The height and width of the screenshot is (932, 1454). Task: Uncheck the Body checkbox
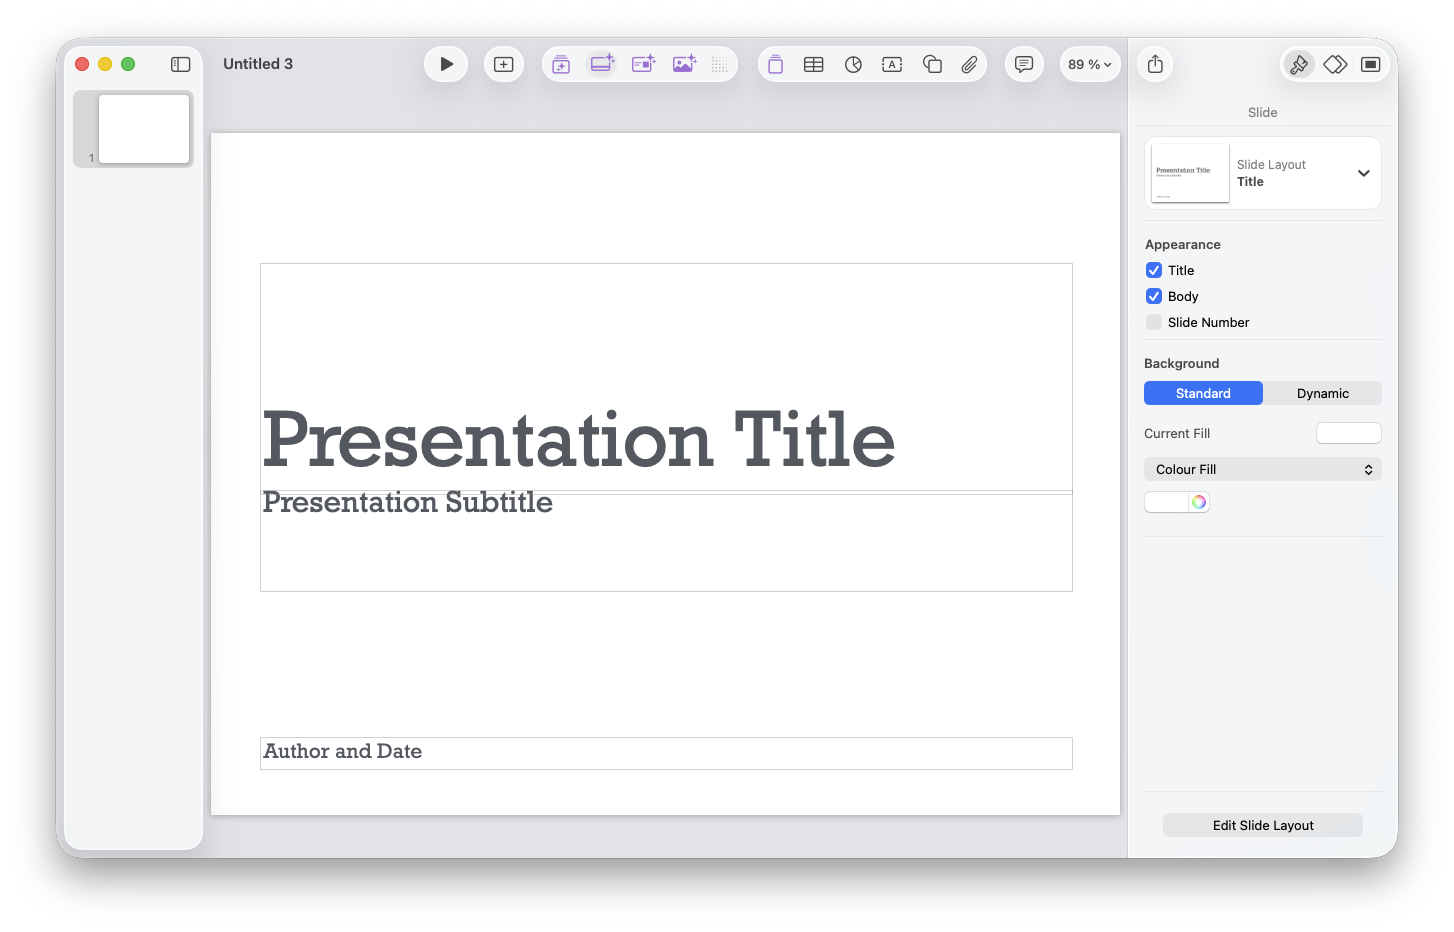click(1154, 296)
